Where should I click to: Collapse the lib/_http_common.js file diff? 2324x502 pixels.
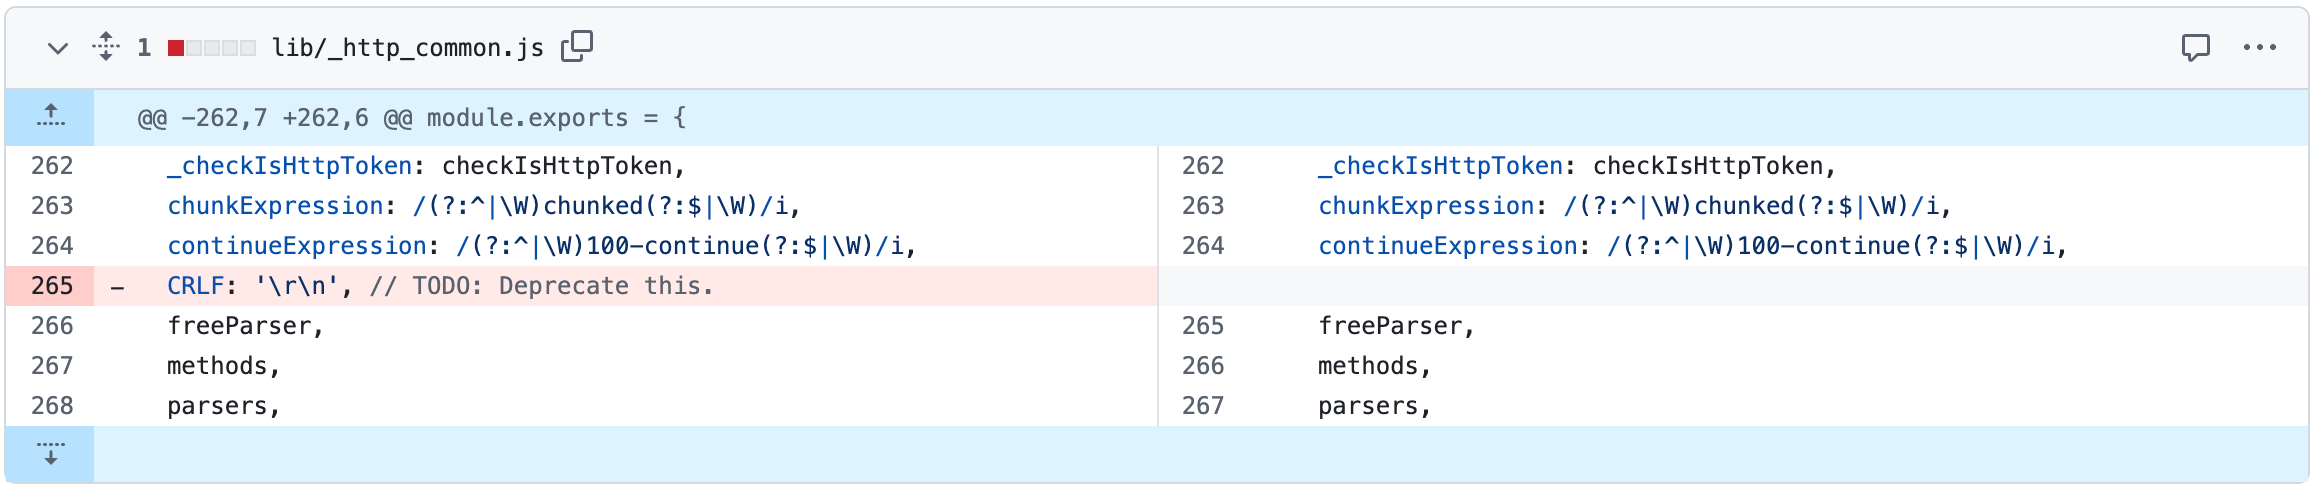[x=58, y=48]
